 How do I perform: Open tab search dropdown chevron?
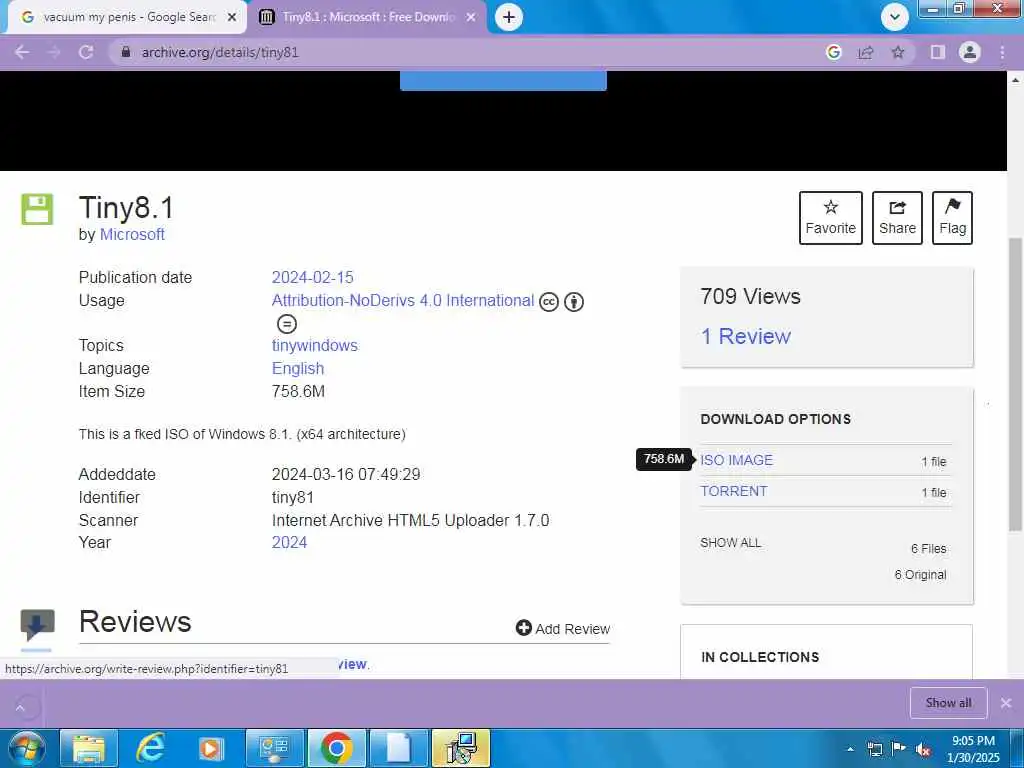coord(895,17)
